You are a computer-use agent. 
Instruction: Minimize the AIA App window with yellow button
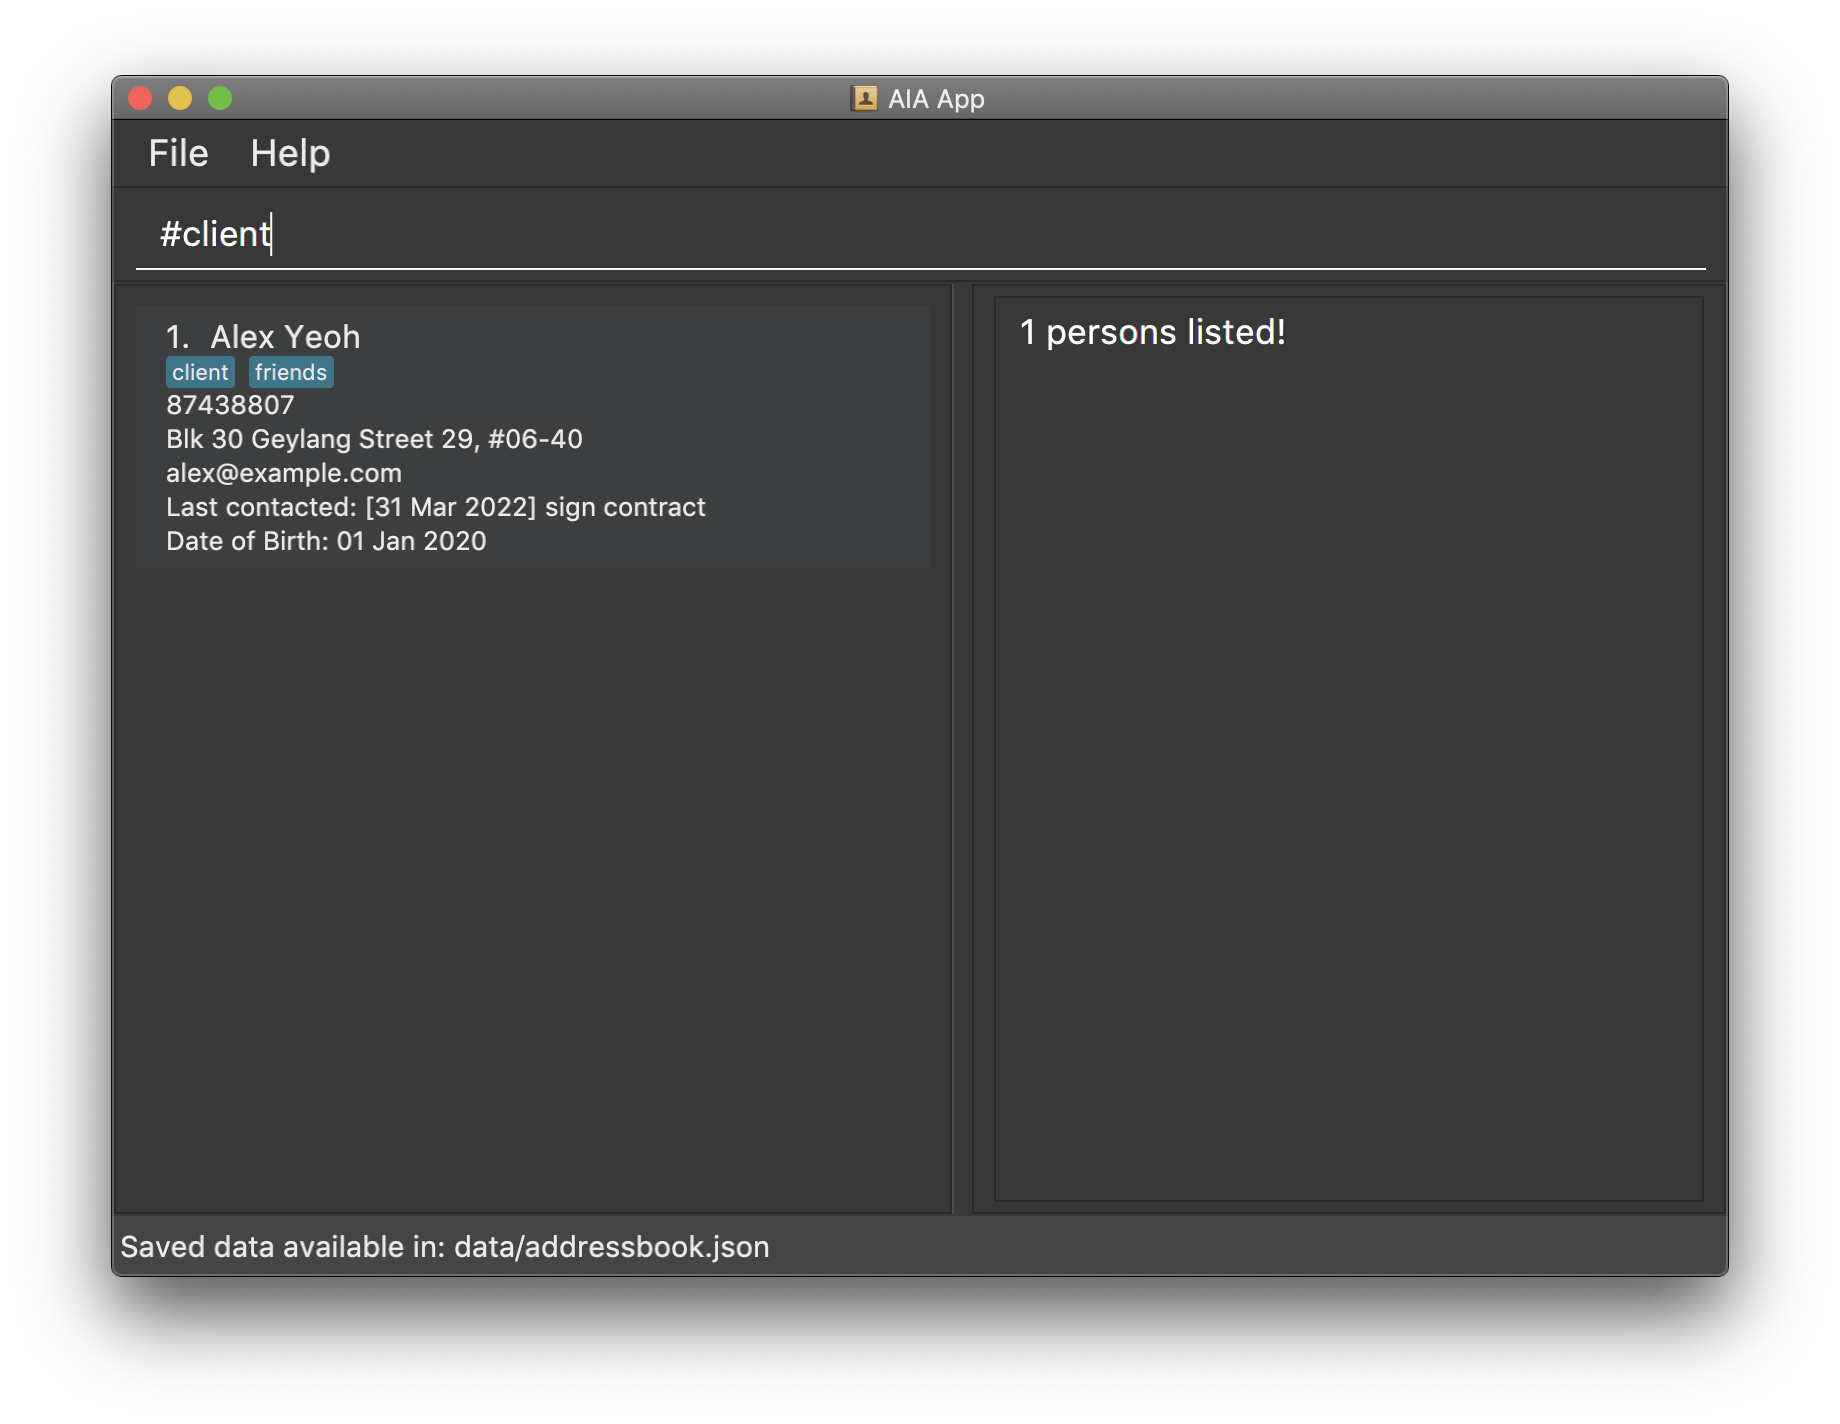(x=180, y=98)
